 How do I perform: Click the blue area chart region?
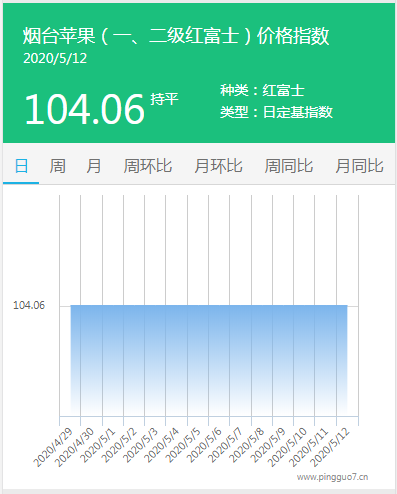[209, 360]
